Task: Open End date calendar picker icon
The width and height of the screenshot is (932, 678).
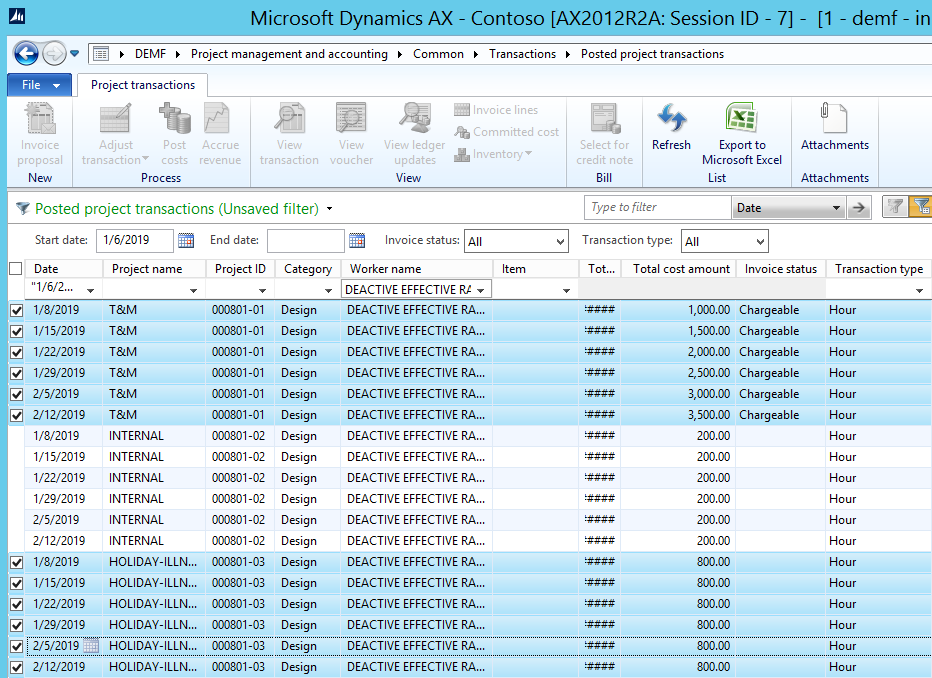Action: point(358,240)
